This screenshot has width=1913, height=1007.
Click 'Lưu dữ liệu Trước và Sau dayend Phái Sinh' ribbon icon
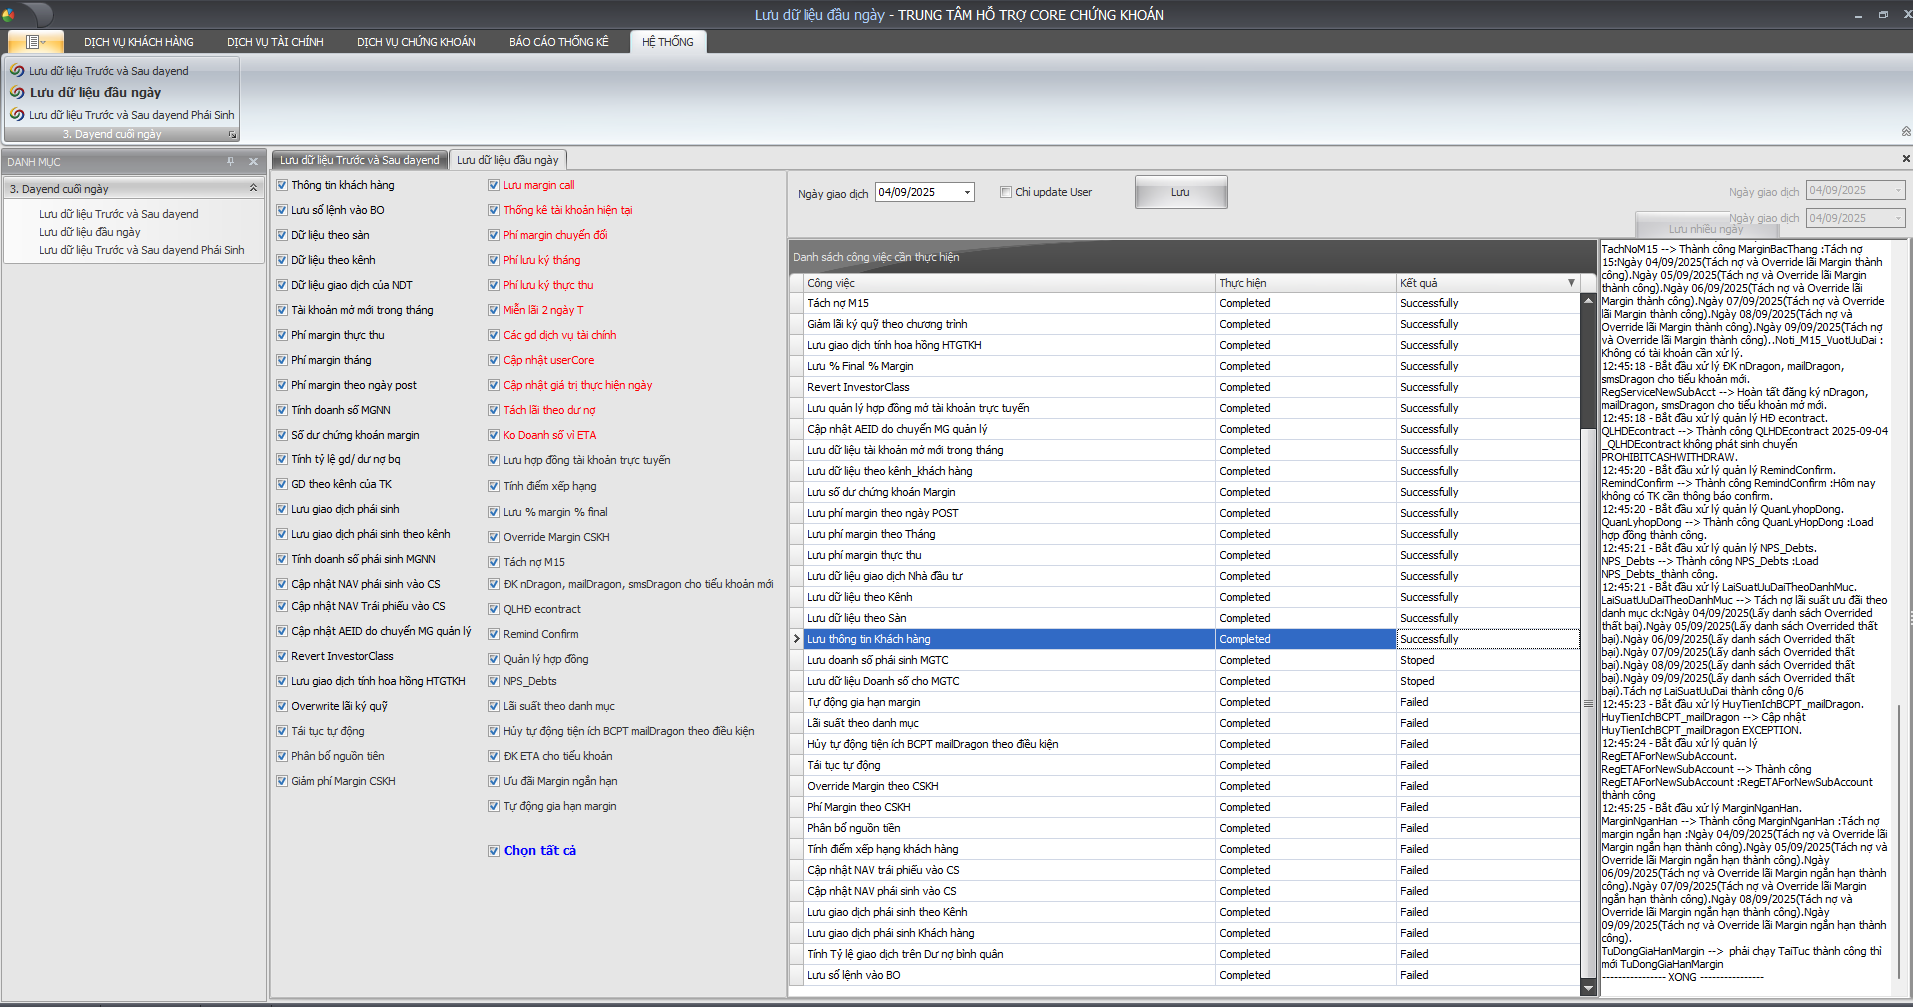(18, 115)
